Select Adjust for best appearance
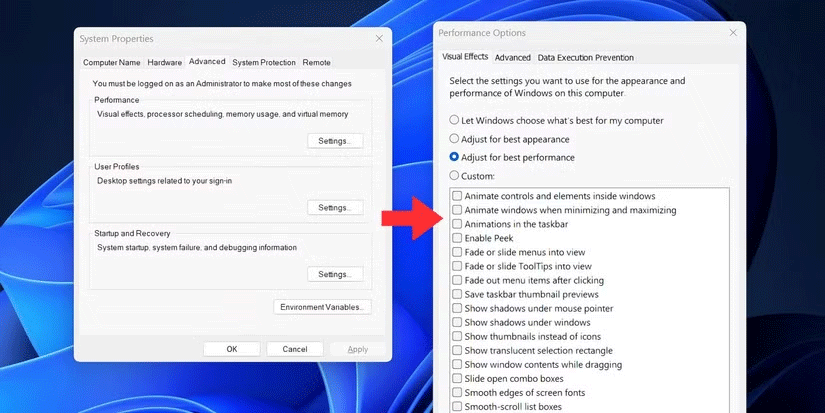 coord(509,139)
